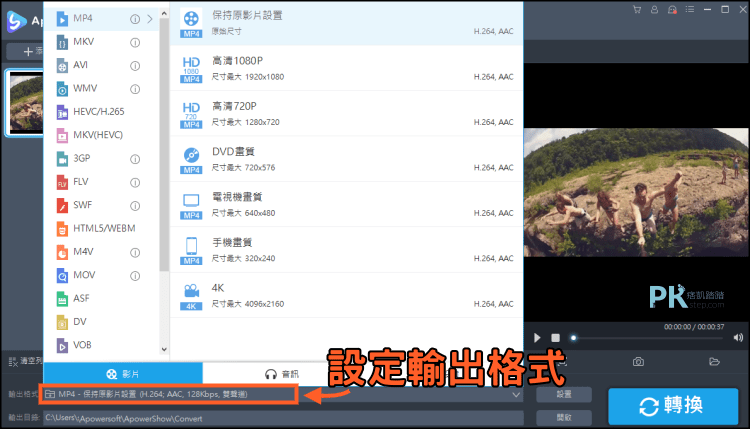Stop the preview playback
Viewport: 750px width, 429px height.
(x=555, y=338)
